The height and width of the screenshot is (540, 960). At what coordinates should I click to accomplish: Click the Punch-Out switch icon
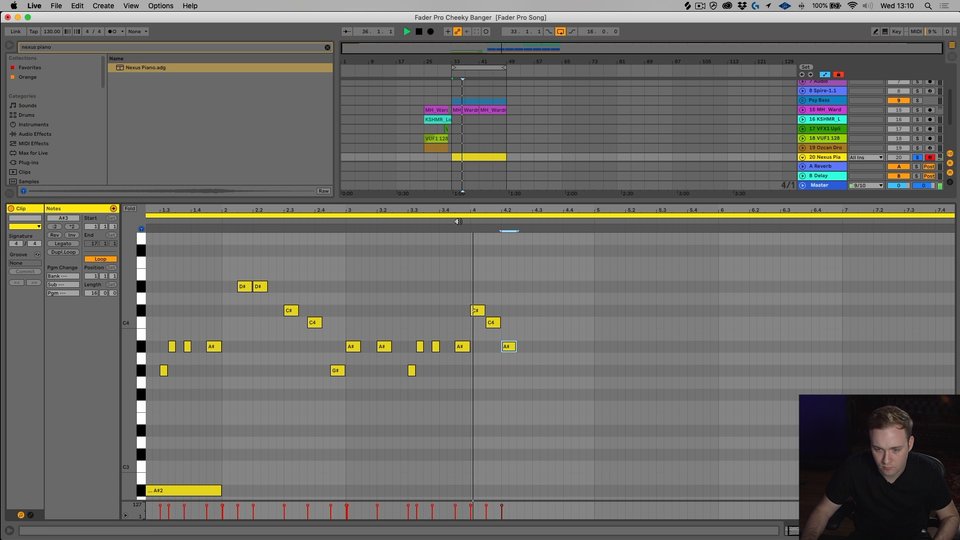pyautogui.click(x=572, y=31)
